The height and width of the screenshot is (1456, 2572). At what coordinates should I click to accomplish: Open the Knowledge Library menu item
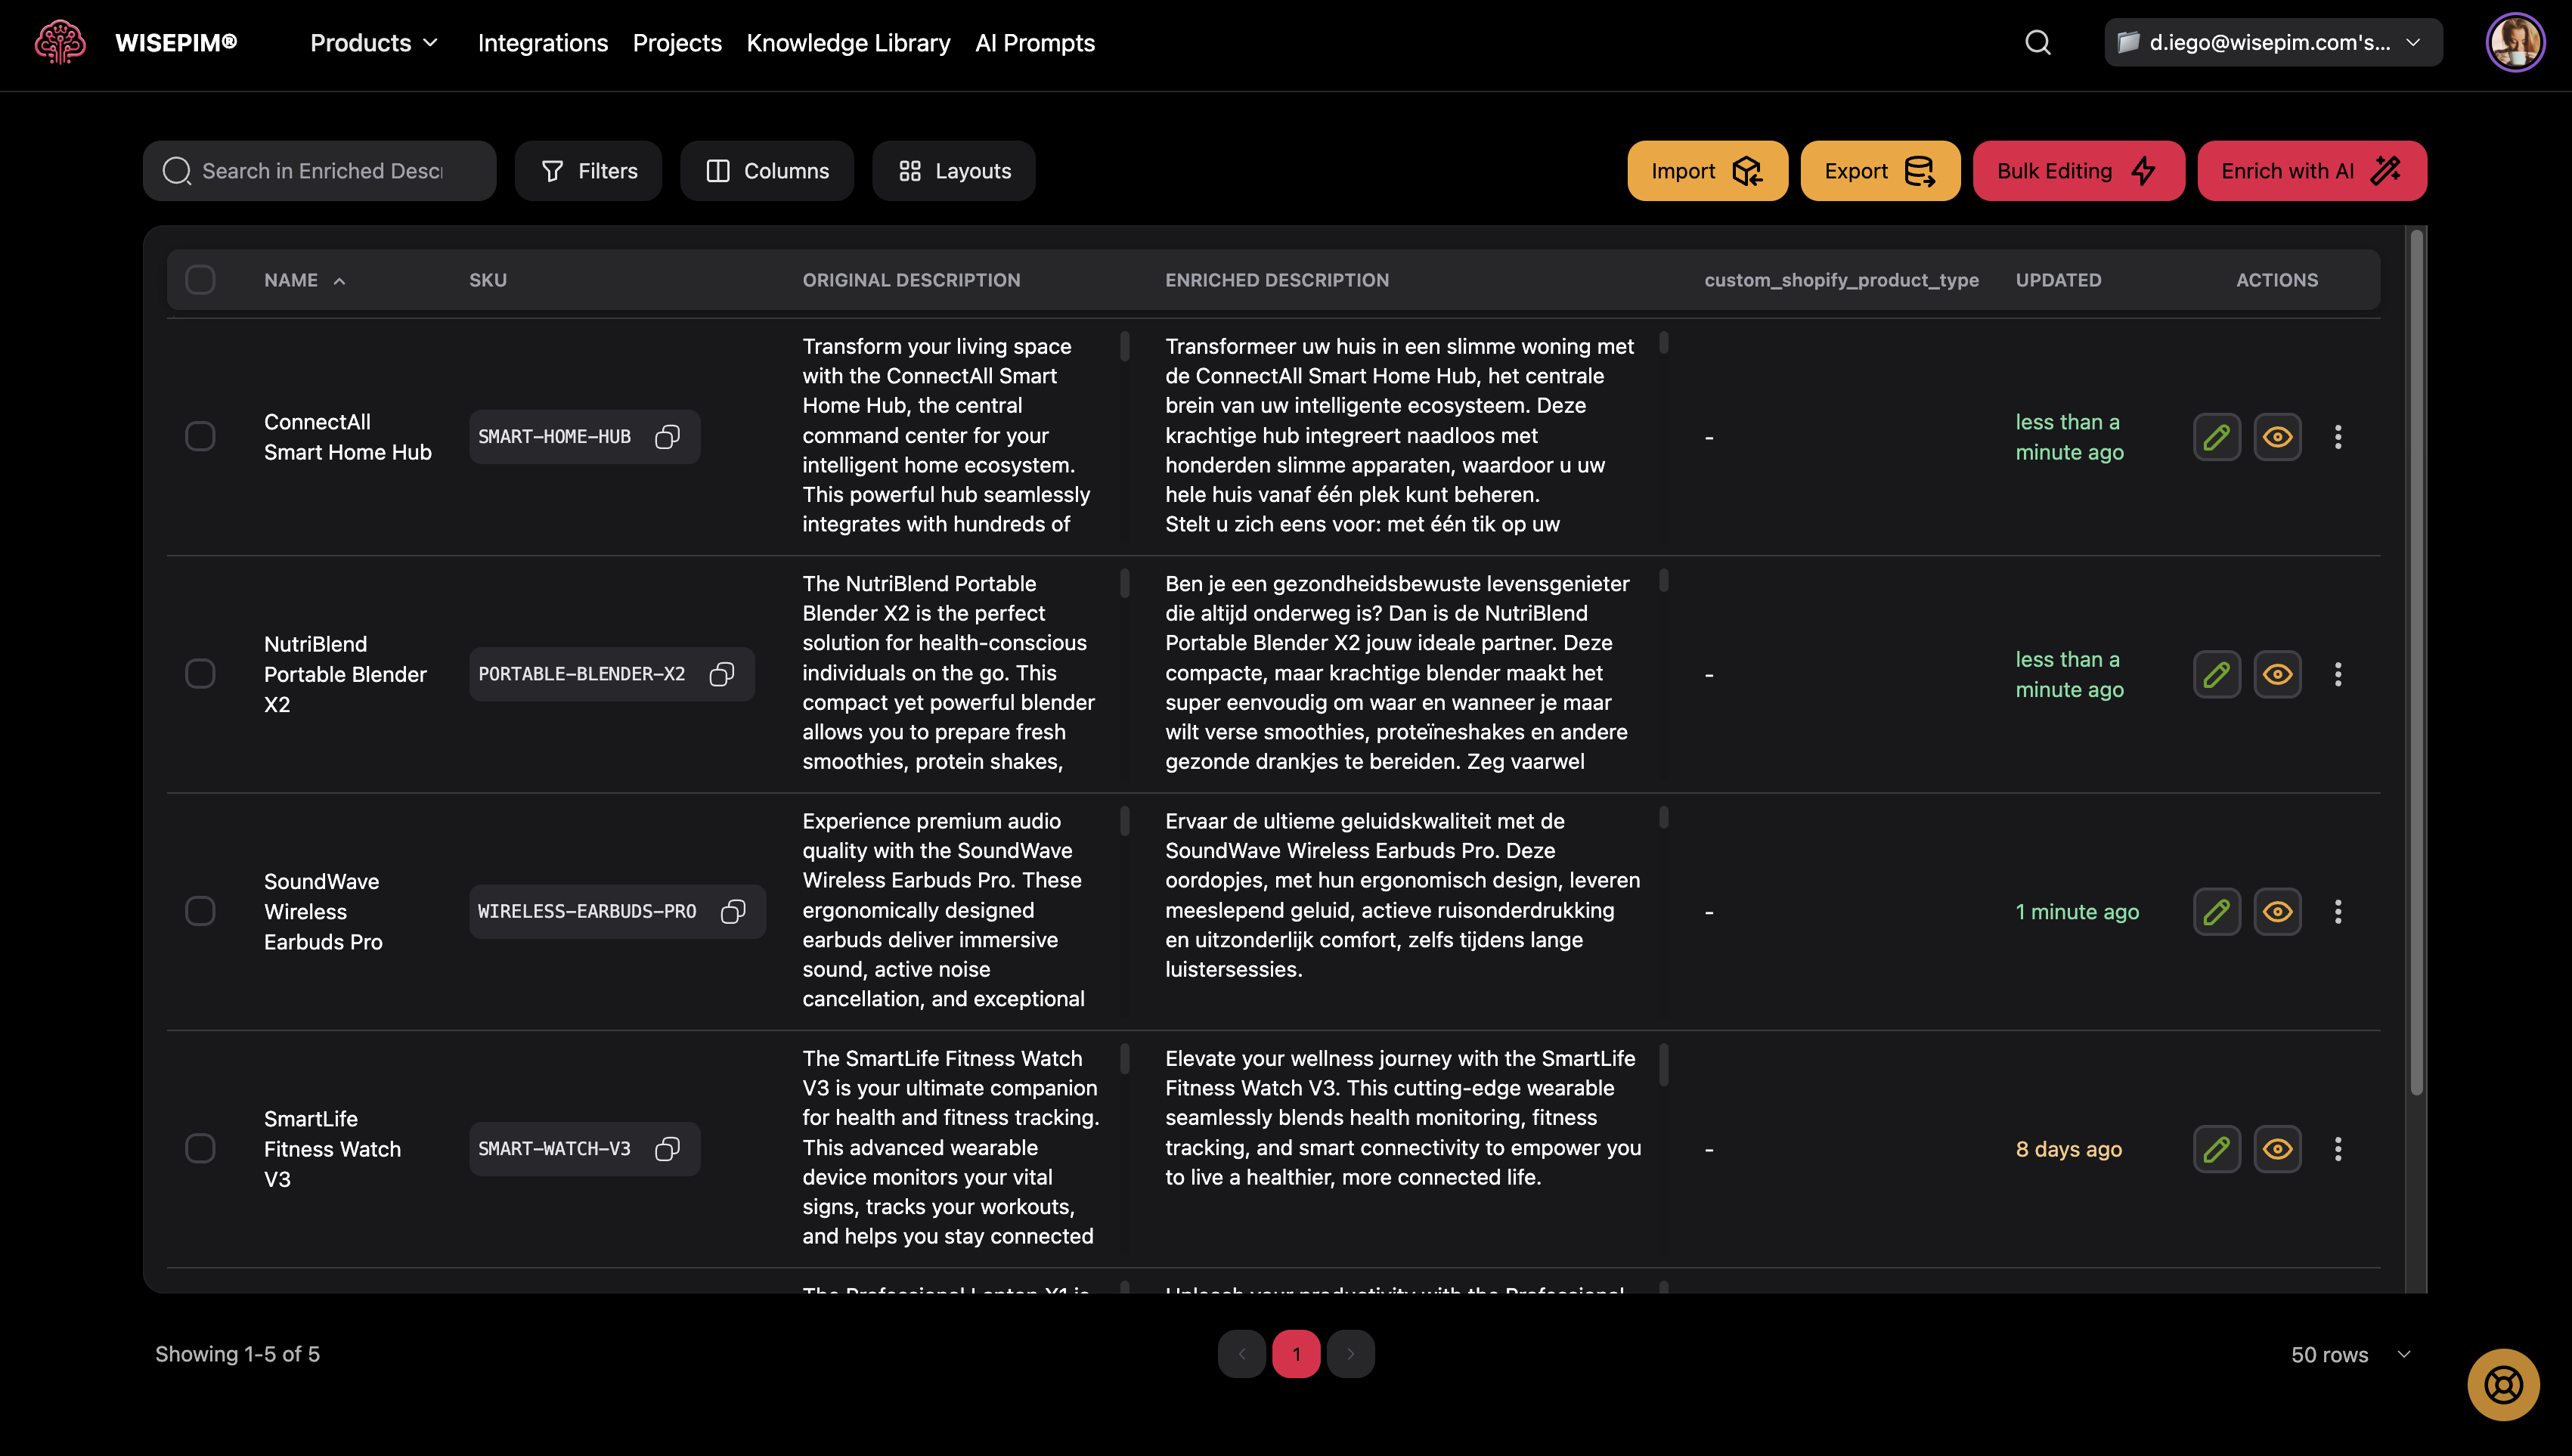[848, 43]
